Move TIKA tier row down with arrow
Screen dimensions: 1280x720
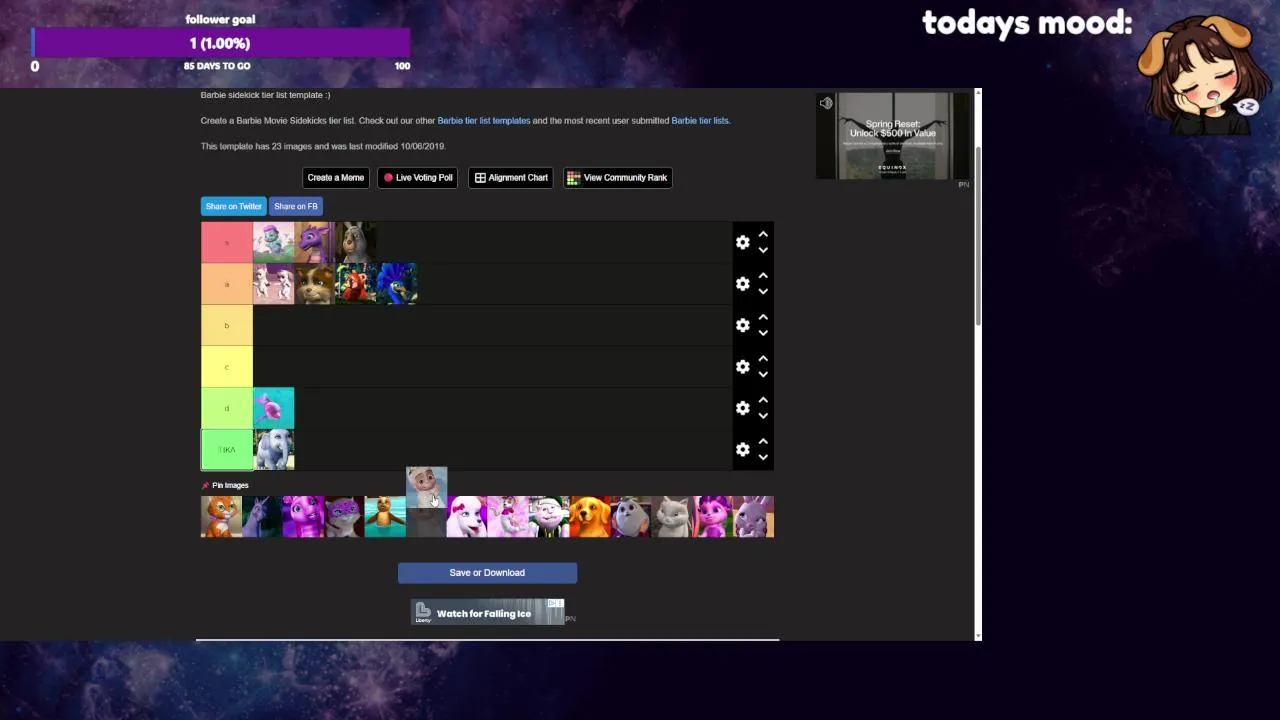click(763, 458)
